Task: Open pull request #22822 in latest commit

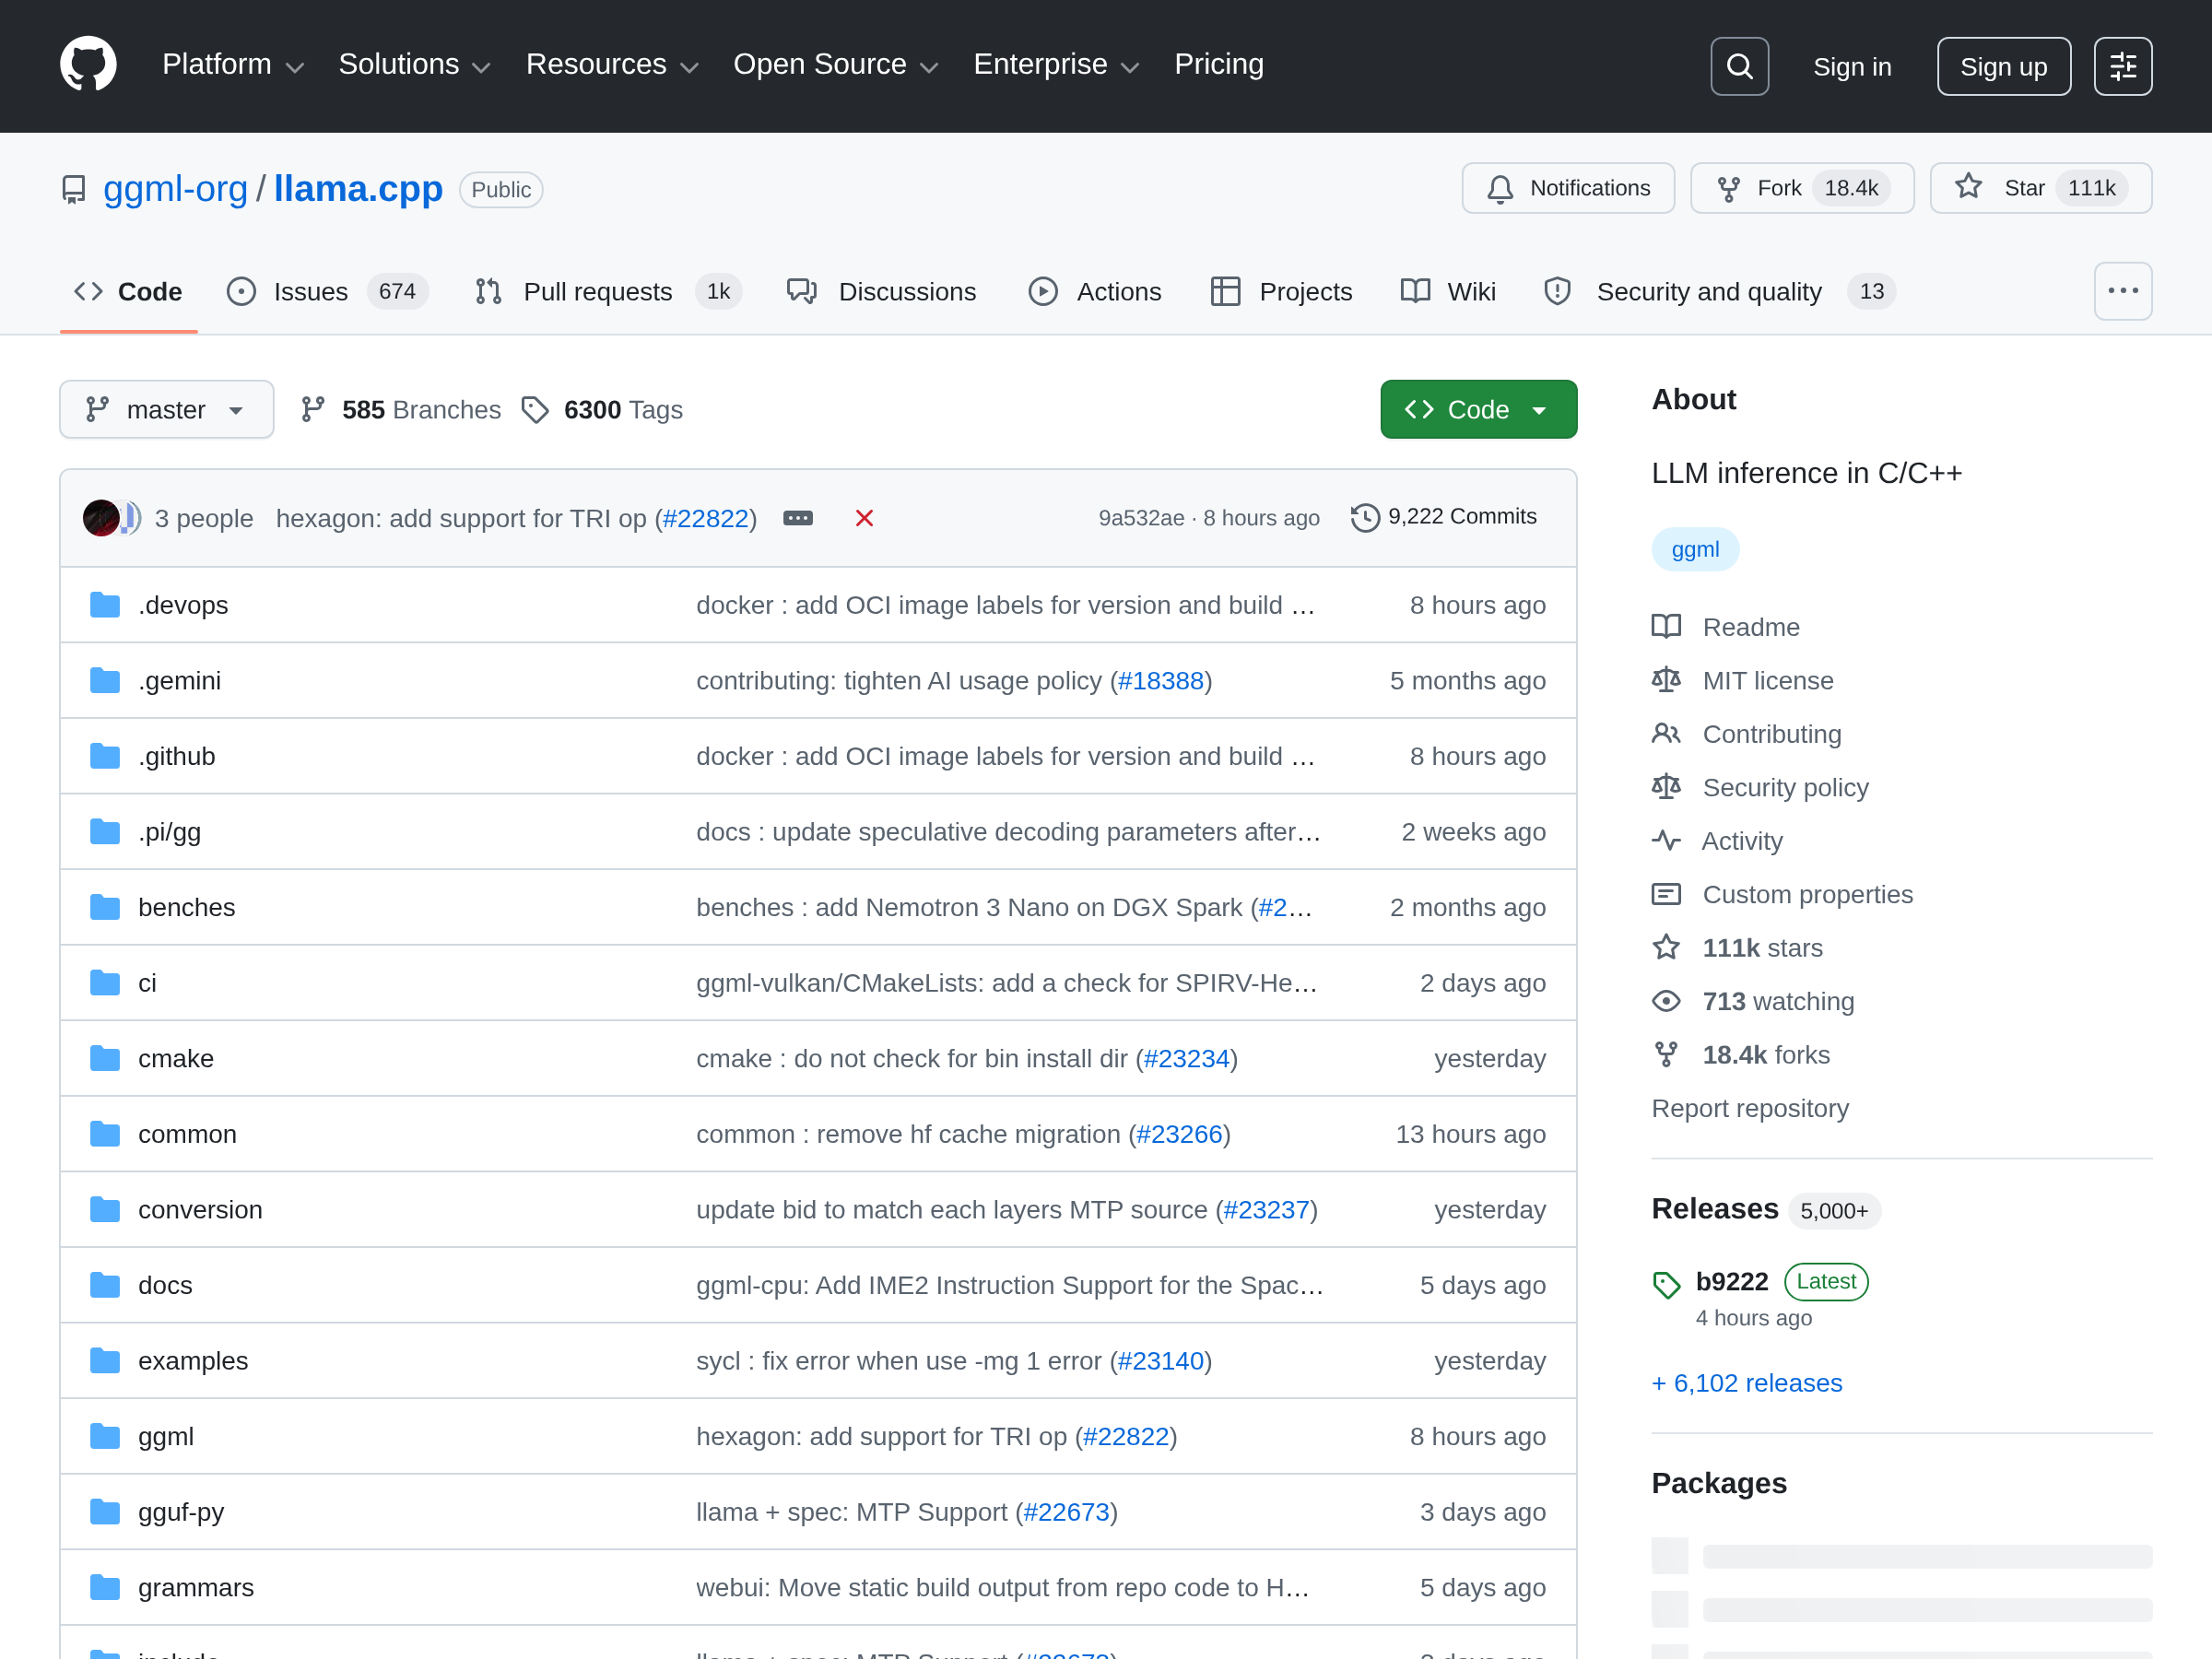Action: [x=705, y=518]
